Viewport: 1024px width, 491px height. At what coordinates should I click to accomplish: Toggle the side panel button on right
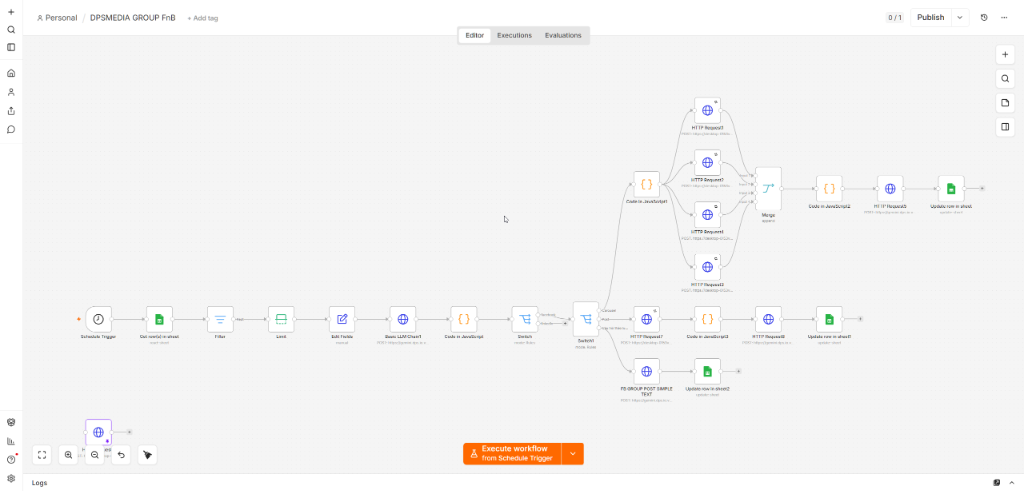(1005, 127)
